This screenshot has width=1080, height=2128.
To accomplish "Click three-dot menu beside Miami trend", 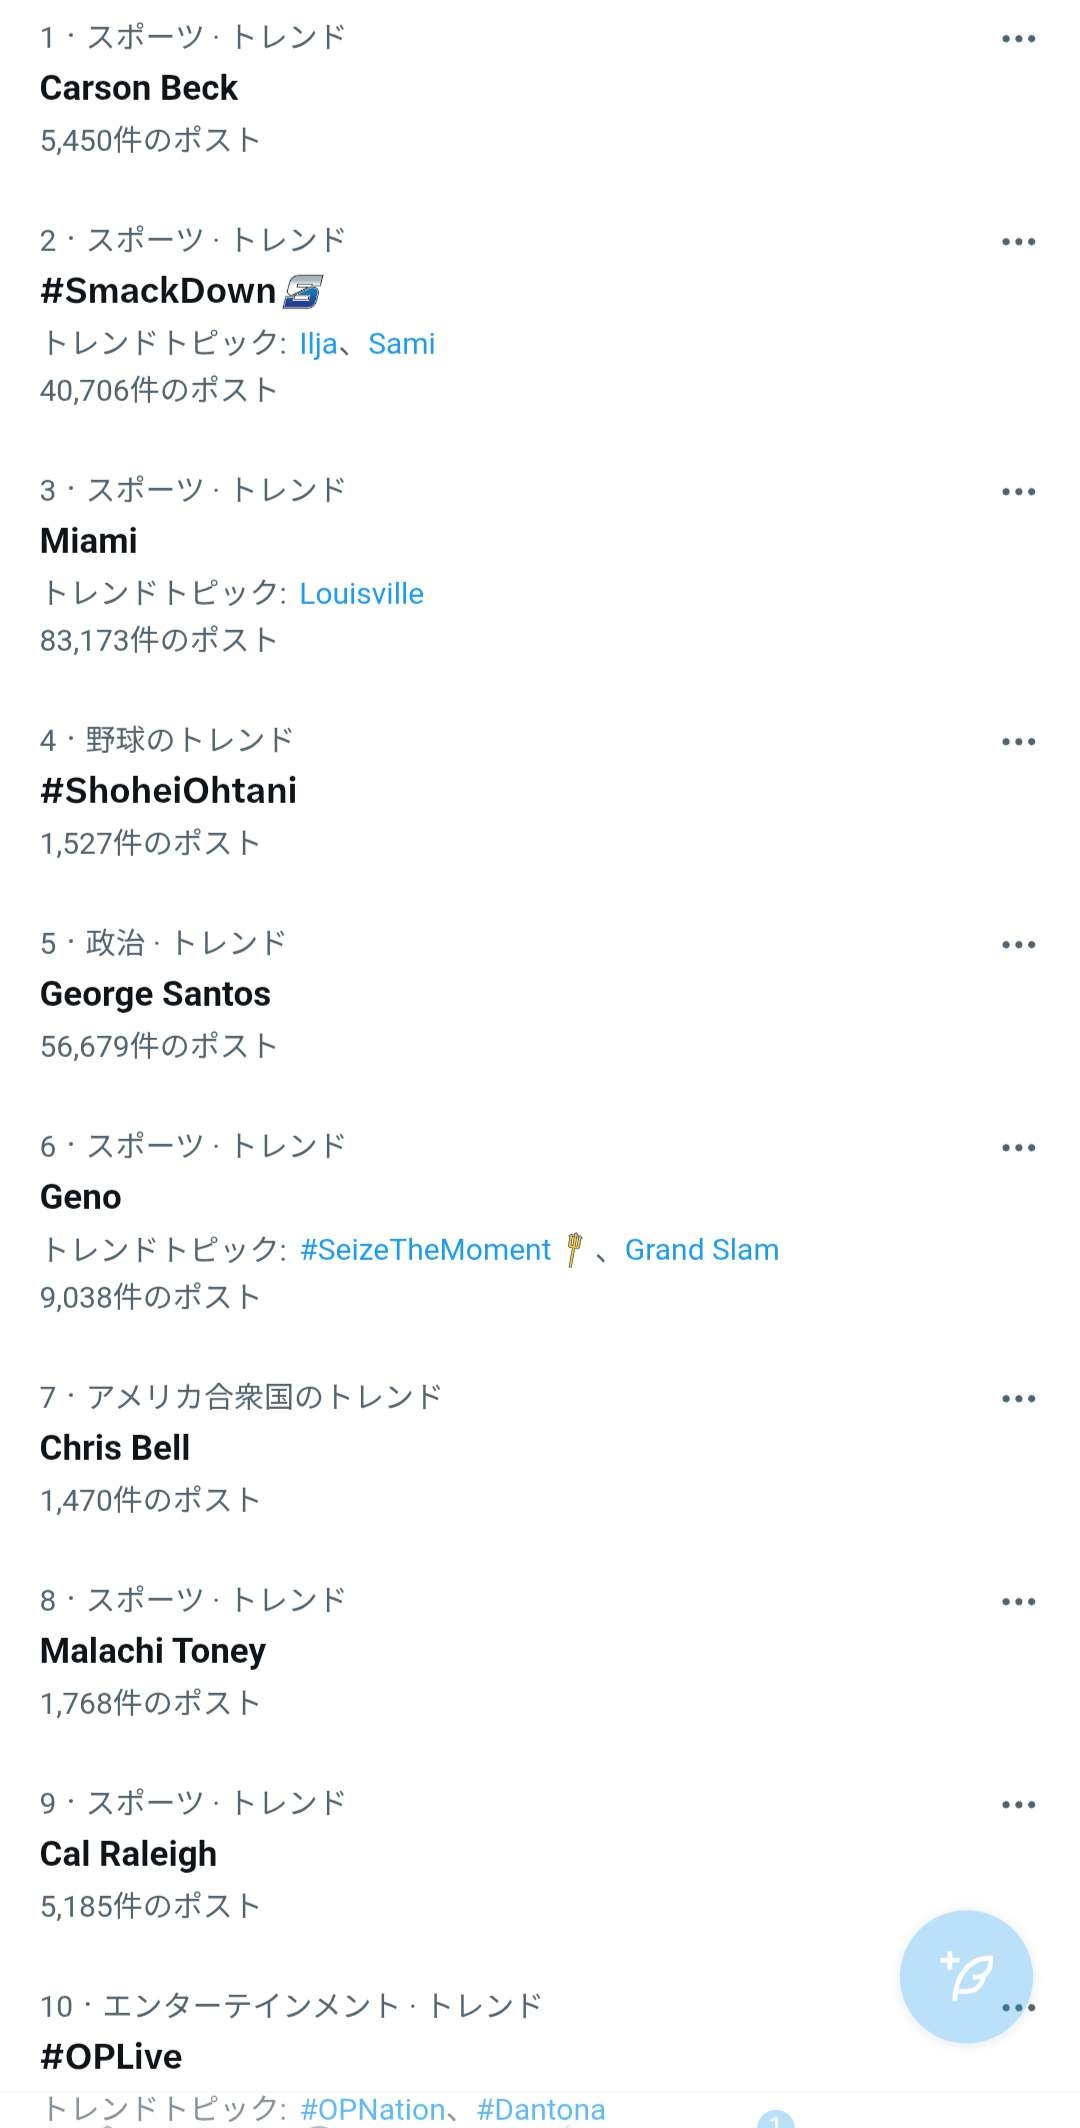I will [1018, 492].
